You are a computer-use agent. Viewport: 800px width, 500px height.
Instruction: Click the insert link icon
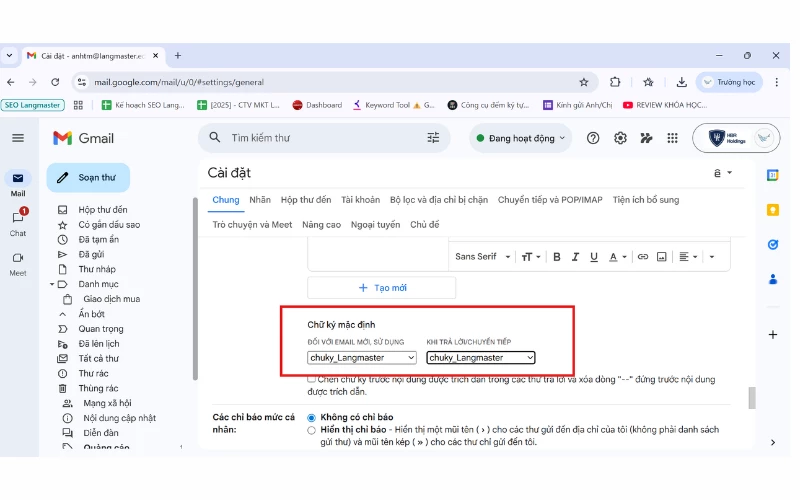pos(643,257)
